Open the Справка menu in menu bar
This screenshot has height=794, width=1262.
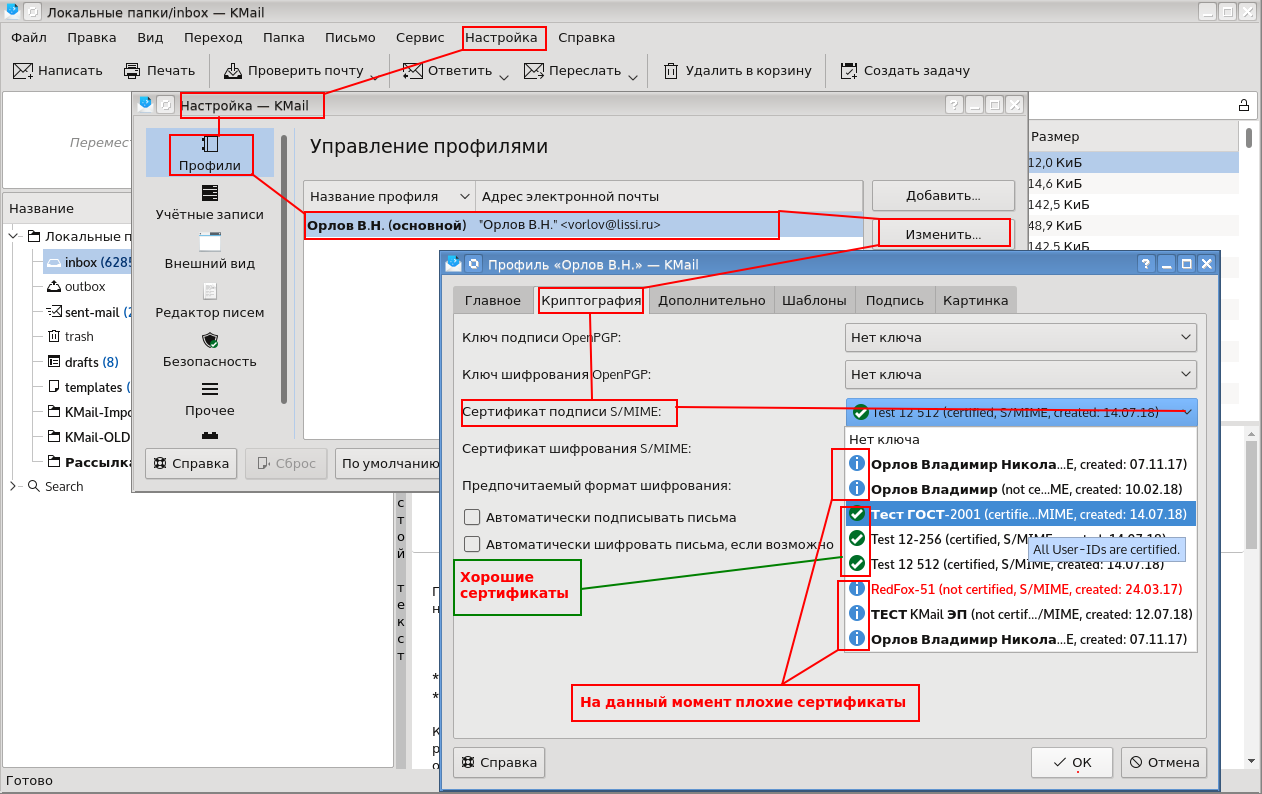tap(586, 38)
